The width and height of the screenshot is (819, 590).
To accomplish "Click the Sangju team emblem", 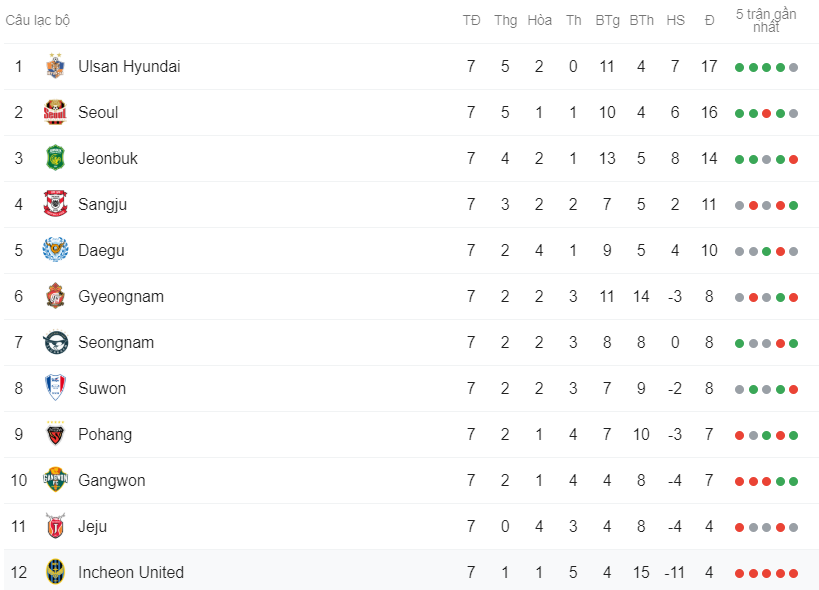I will [x=55, y=205].
